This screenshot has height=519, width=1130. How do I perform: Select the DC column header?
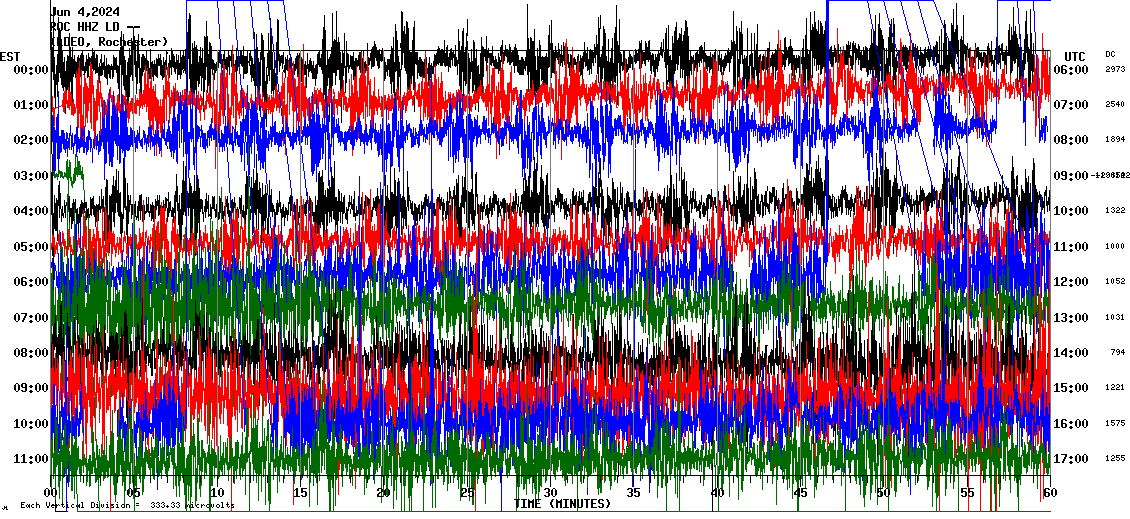pyautogui.click(x=1110, y=54)
